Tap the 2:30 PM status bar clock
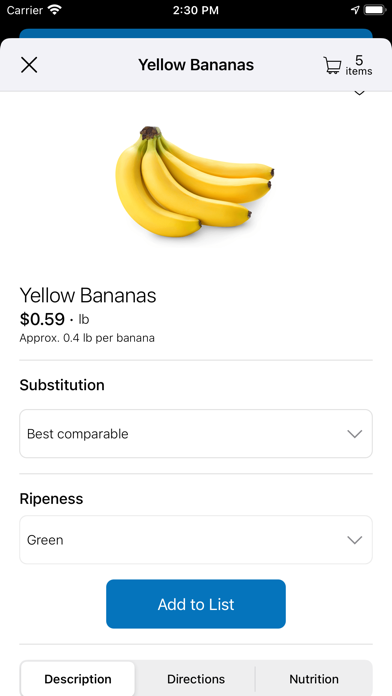This screenshot has height=696, width=392. (196, 10)
